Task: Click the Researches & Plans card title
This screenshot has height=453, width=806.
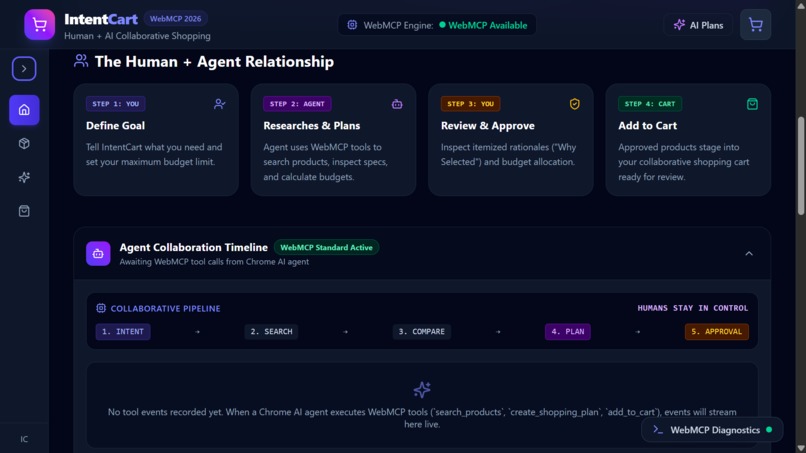Action: [312, 125]
